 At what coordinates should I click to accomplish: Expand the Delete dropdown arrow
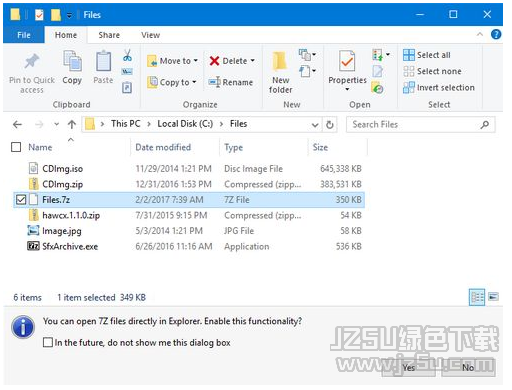coord(253,61)
